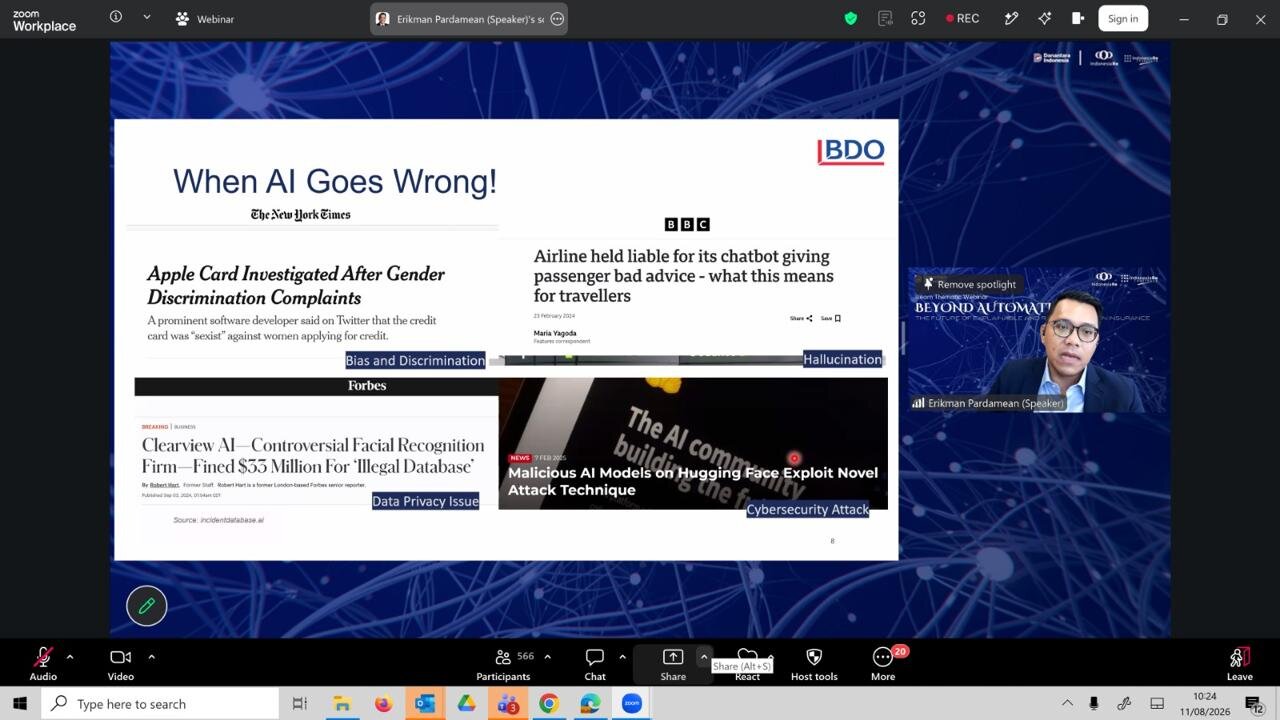
Task: Expand the Participants options arrow
Action: (x=547, y=657)
